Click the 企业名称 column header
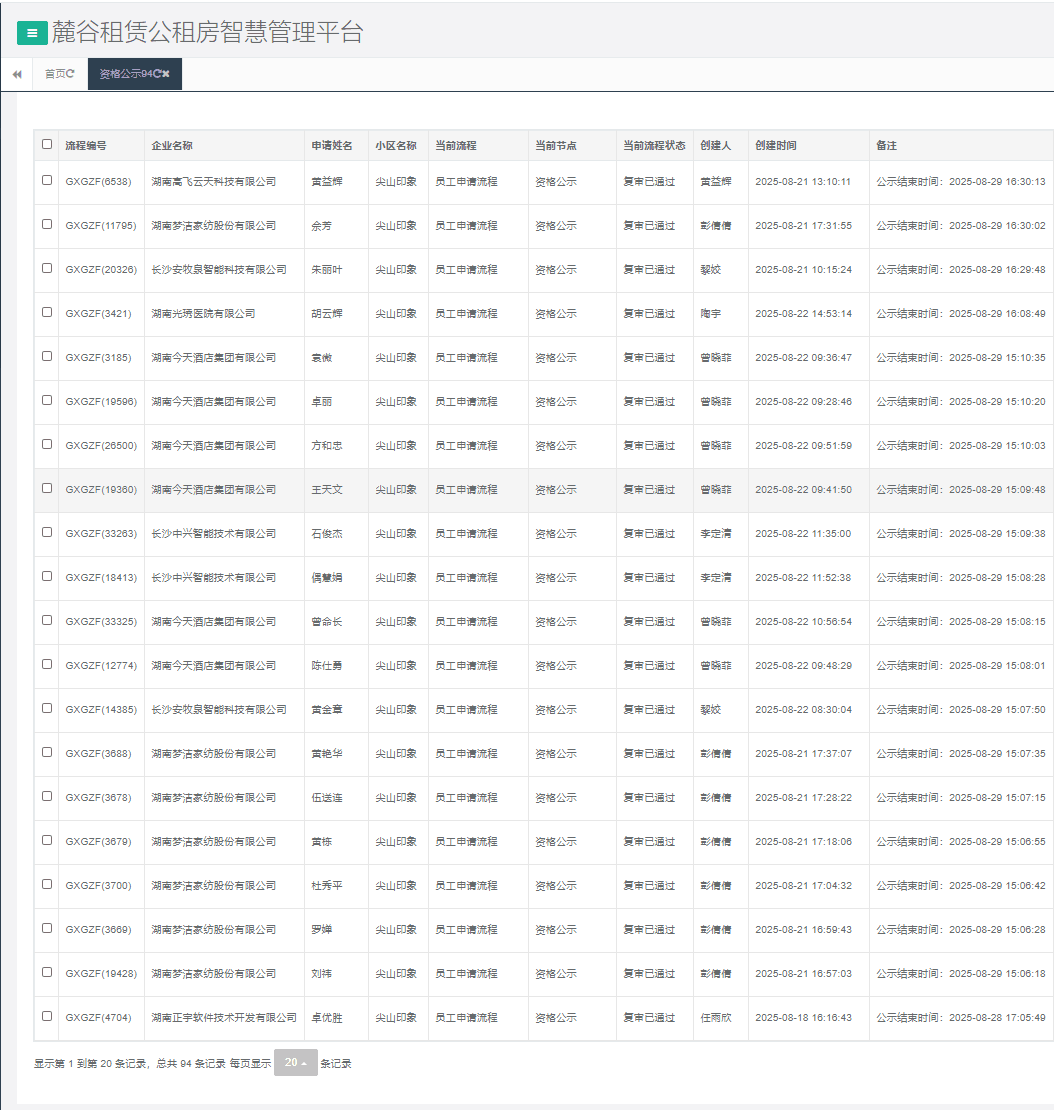The height and width of the screenshot is (1110, 1054). pyautogui.click(x=172, y=146)
